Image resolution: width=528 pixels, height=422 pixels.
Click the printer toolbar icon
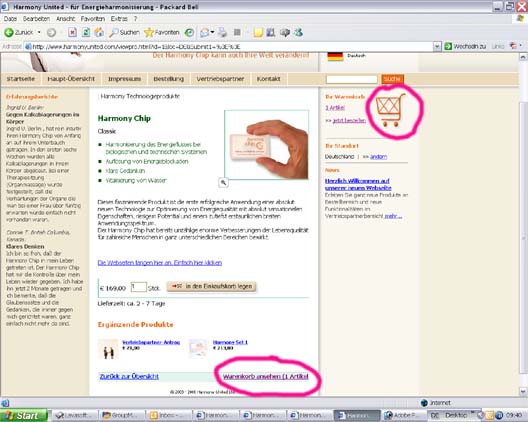222,32
